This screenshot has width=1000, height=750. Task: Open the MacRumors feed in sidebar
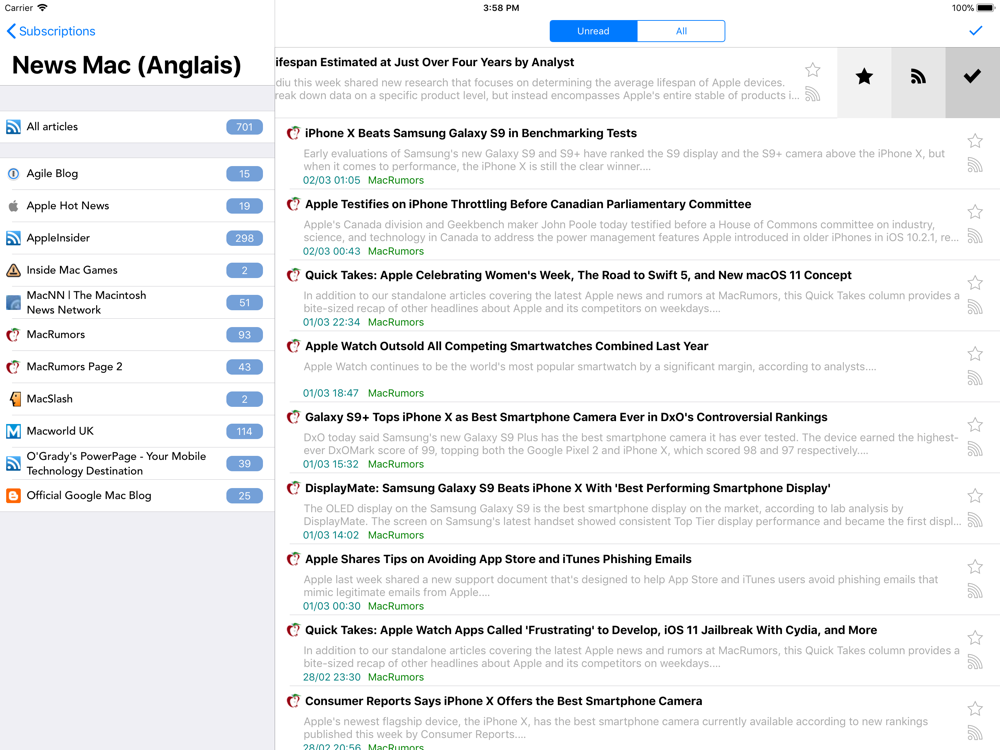click(56, 335)
